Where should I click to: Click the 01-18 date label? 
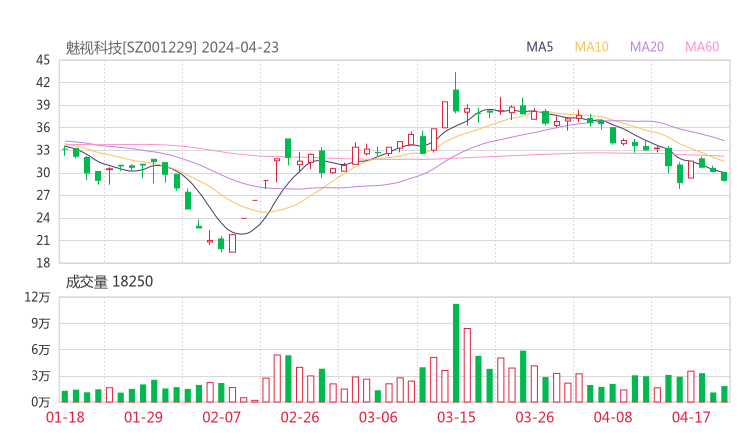pyautogui.click(x=65, y=417)
